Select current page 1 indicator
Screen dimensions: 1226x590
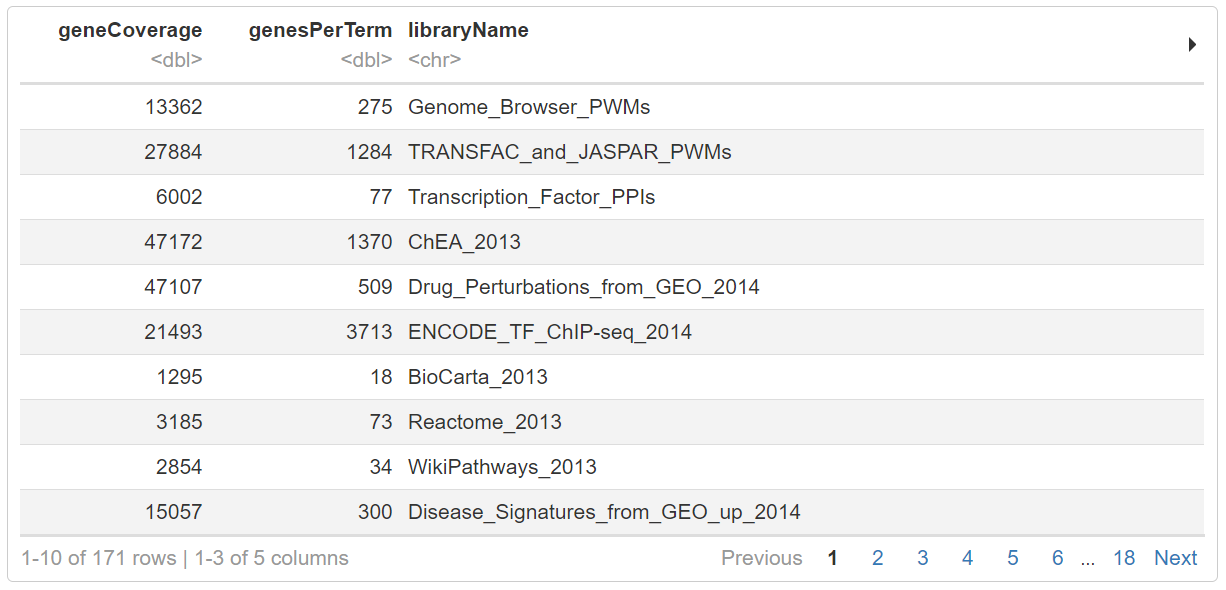(832, 558)
